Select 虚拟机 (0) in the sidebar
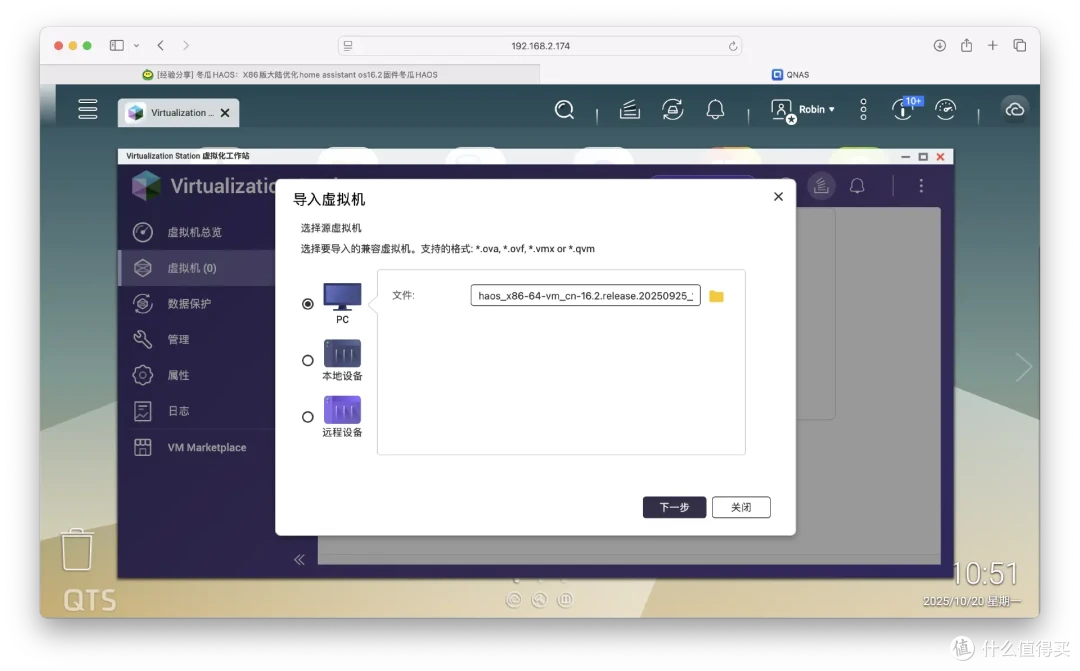 (x=197, y=268)
